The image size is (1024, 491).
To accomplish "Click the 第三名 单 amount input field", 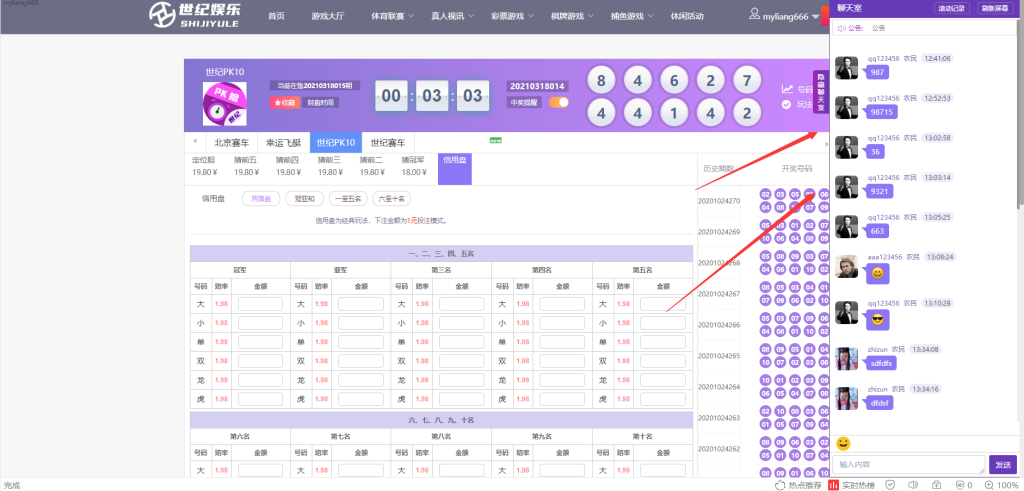I will pyautogui.click(x=462, y=342).
